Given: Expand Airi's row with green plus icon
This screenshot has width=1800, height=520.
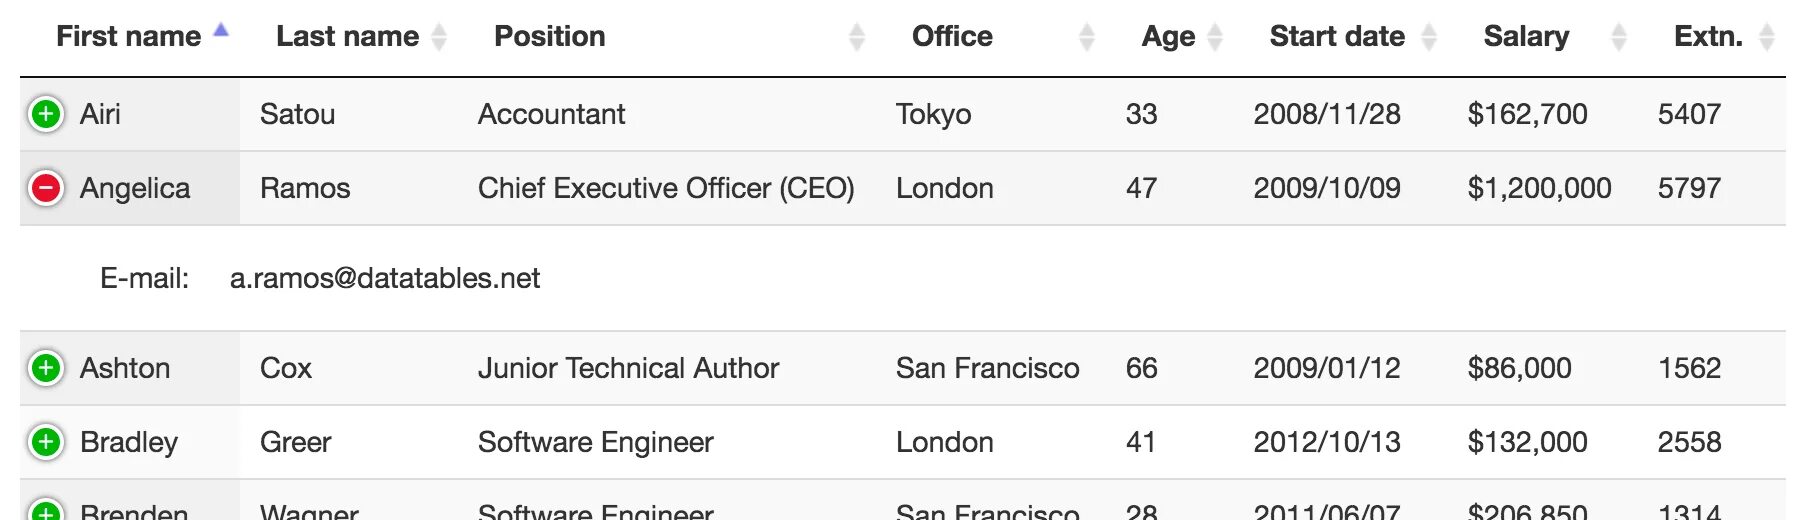Looking at the screenshot, I should 46,114.
